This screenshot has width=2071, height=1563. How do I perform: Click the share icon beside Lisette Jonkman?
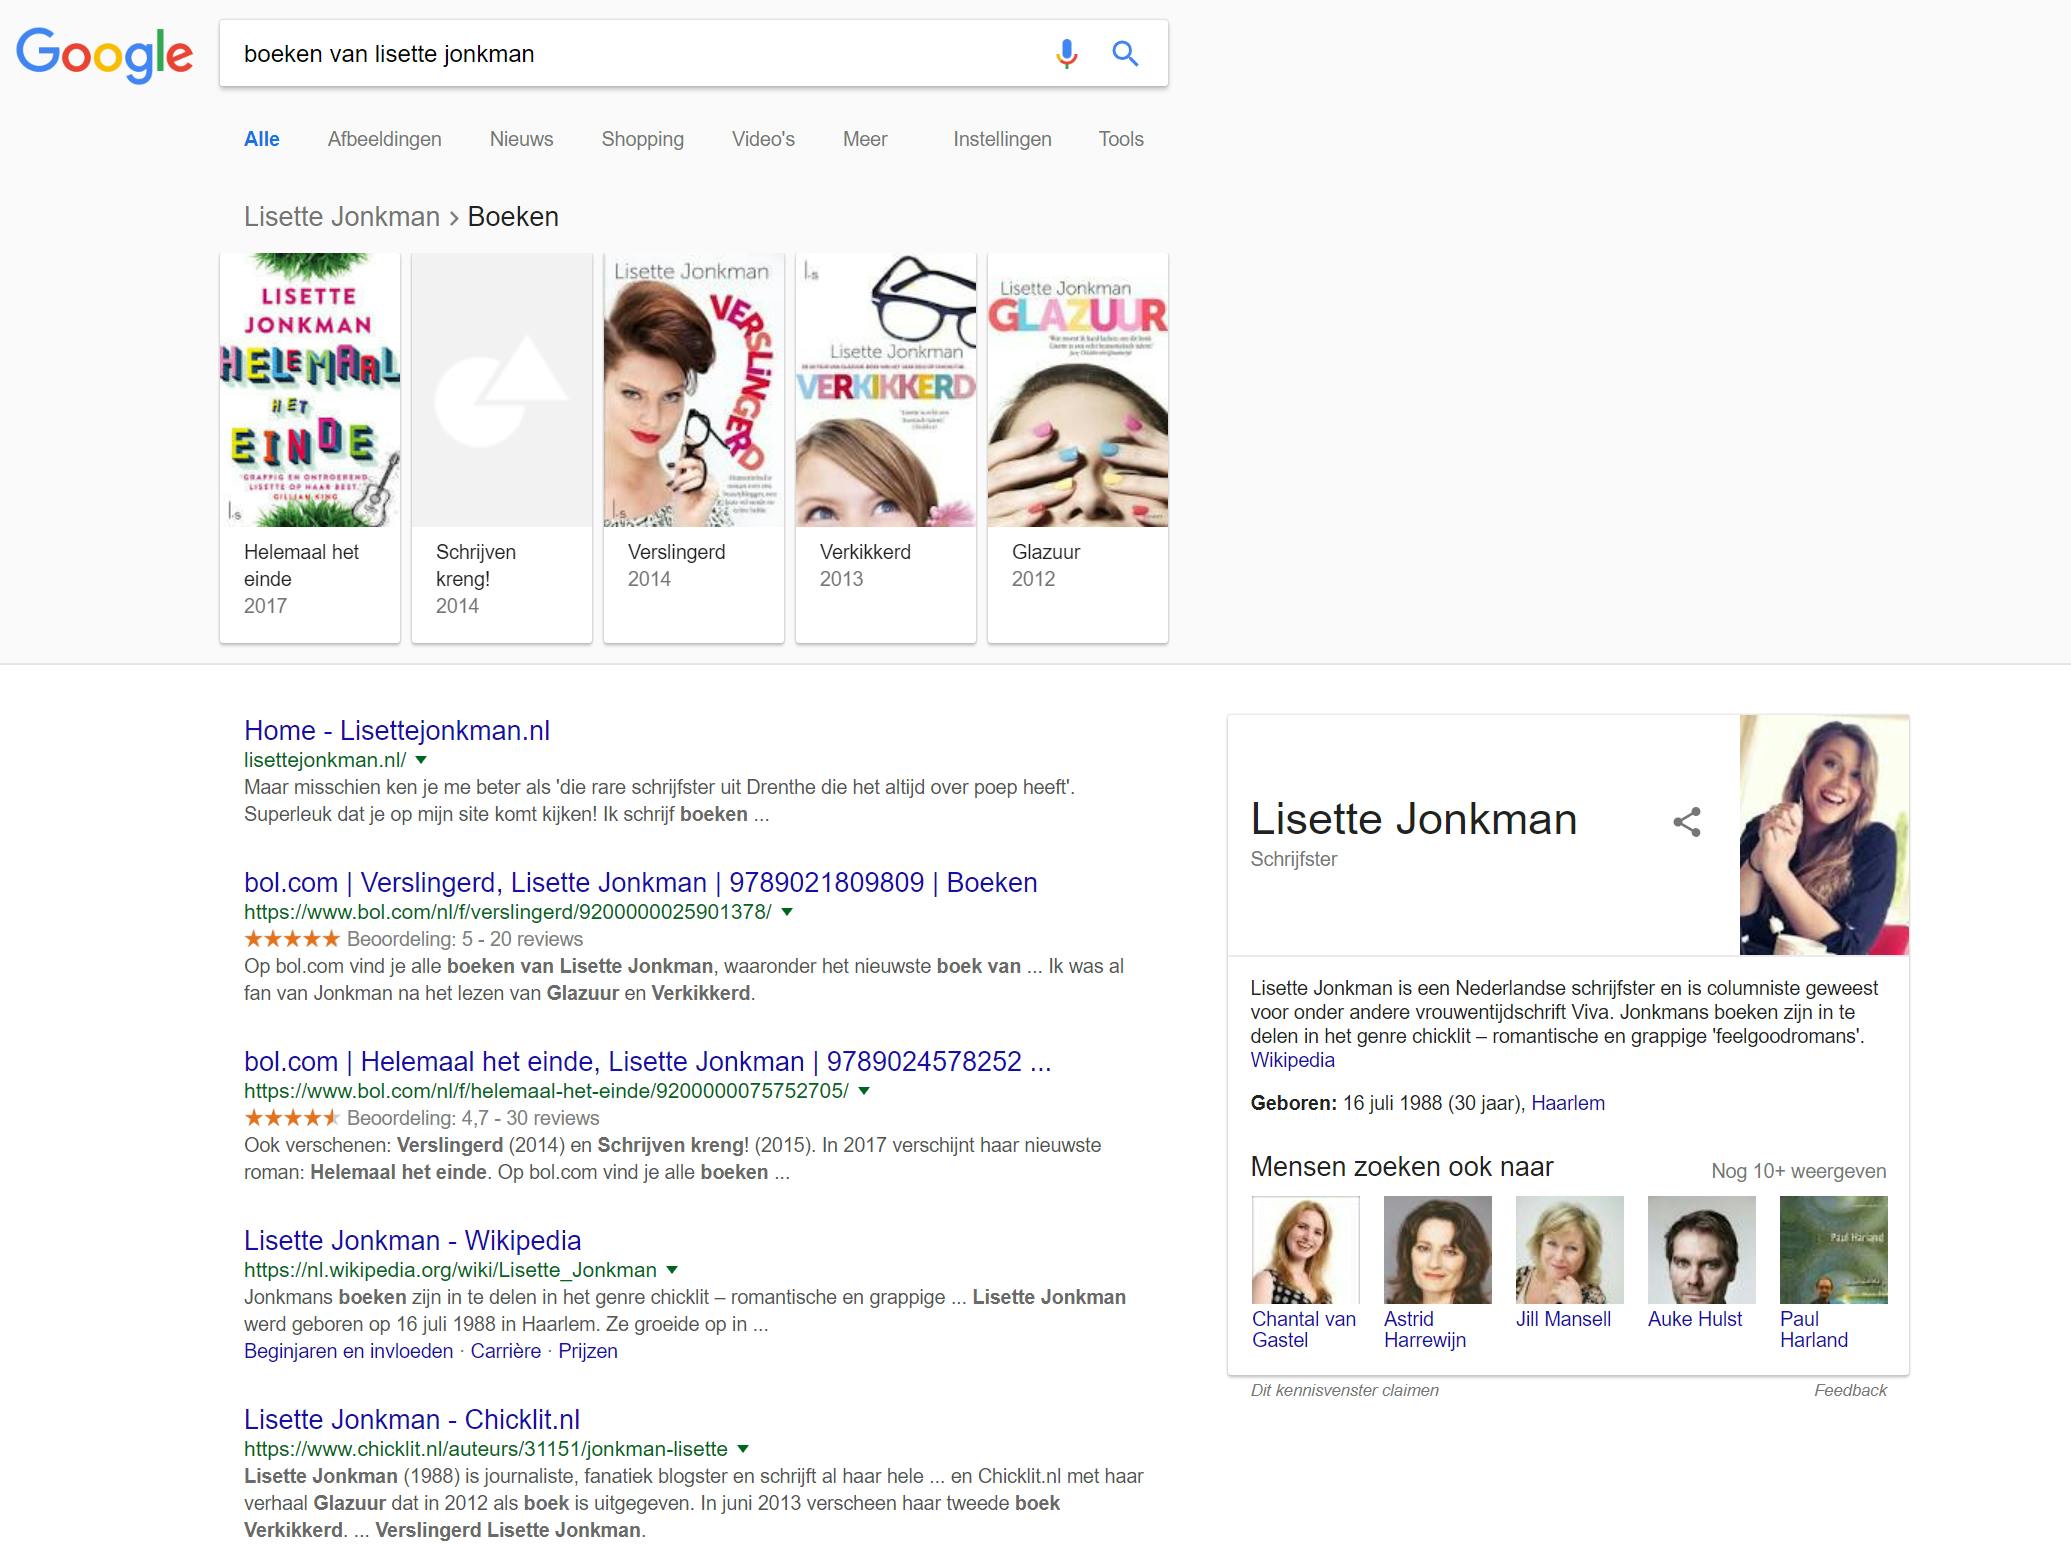pyautogui.click(x=1686, y=822)
